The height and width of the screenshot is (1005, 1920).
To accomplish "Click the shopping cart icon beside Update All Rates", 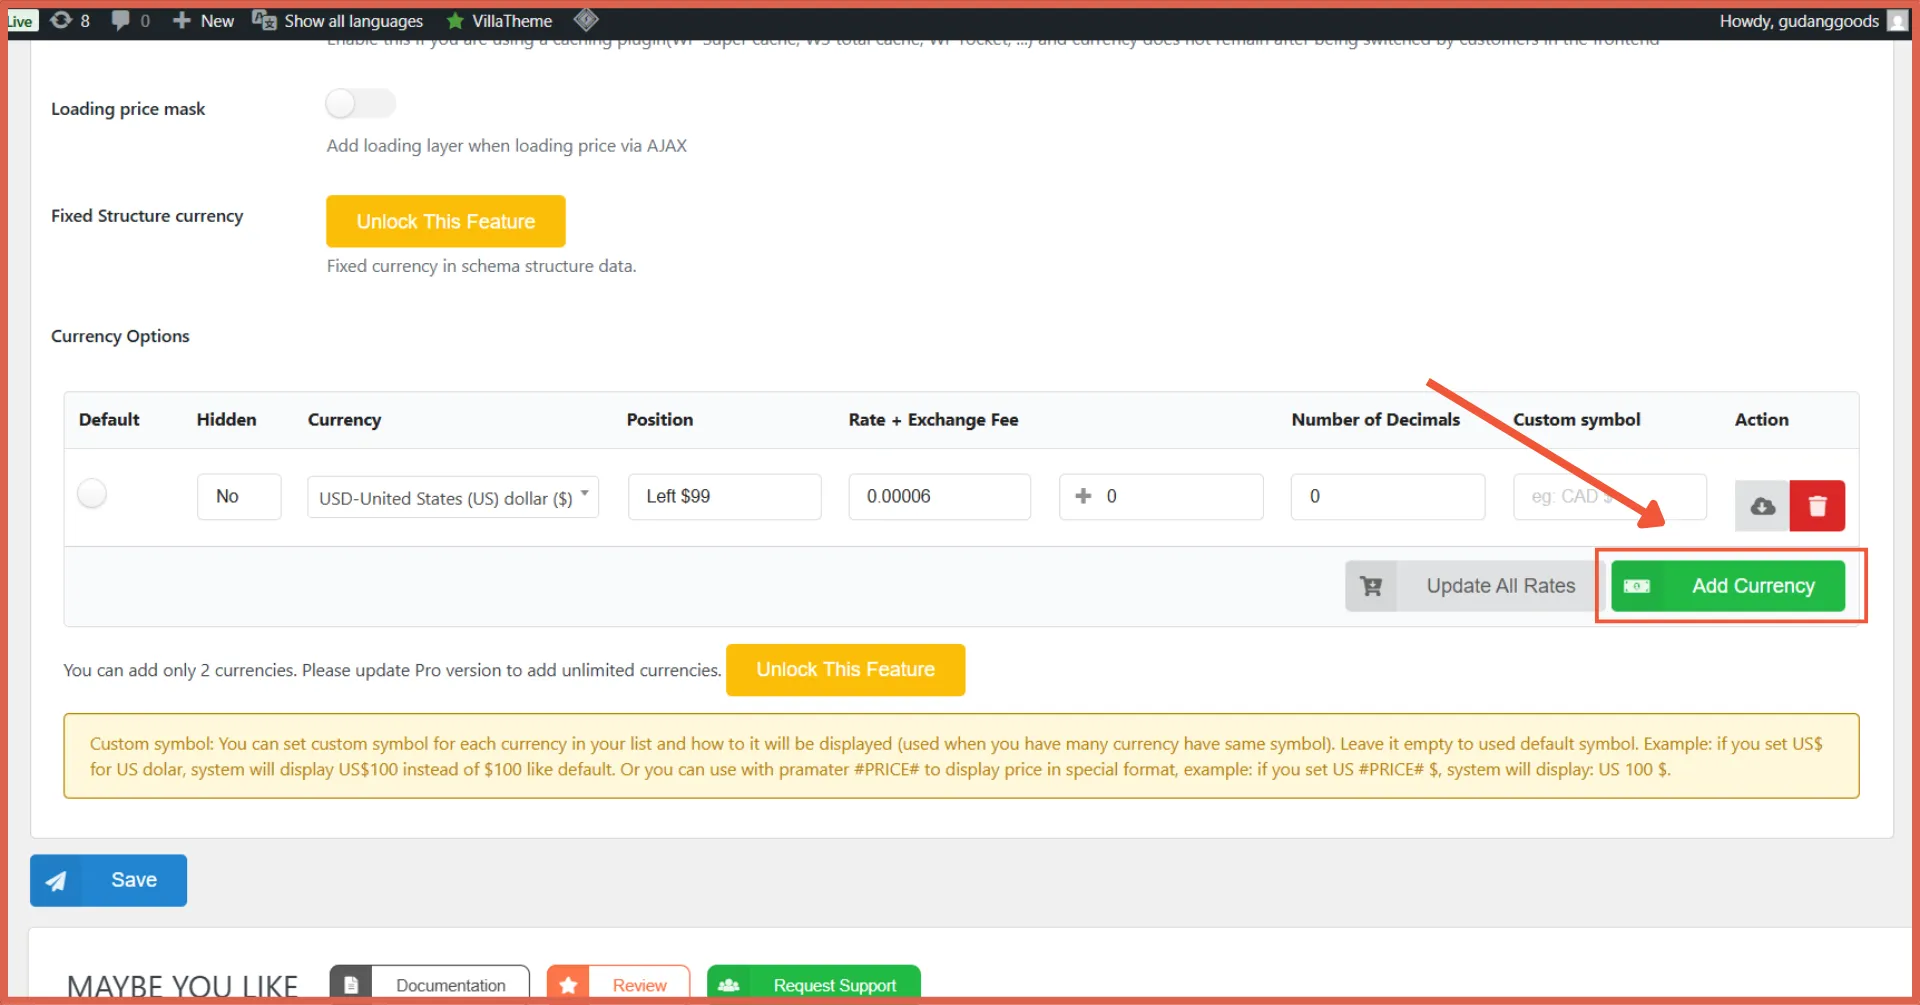I will coord(1371,586).
